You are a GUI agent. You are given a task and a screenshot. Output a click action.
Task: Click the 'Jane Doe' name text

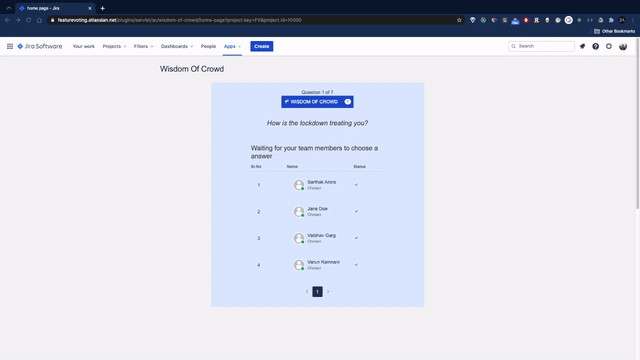tap(317, 209)
